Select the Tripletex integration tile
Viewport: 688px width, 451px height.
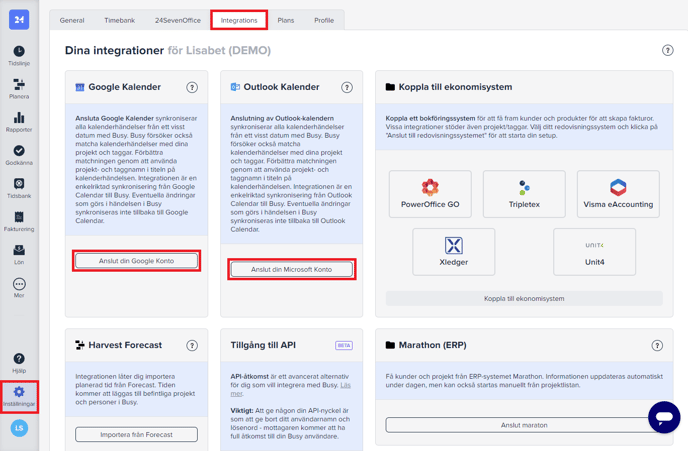[524, 194]
